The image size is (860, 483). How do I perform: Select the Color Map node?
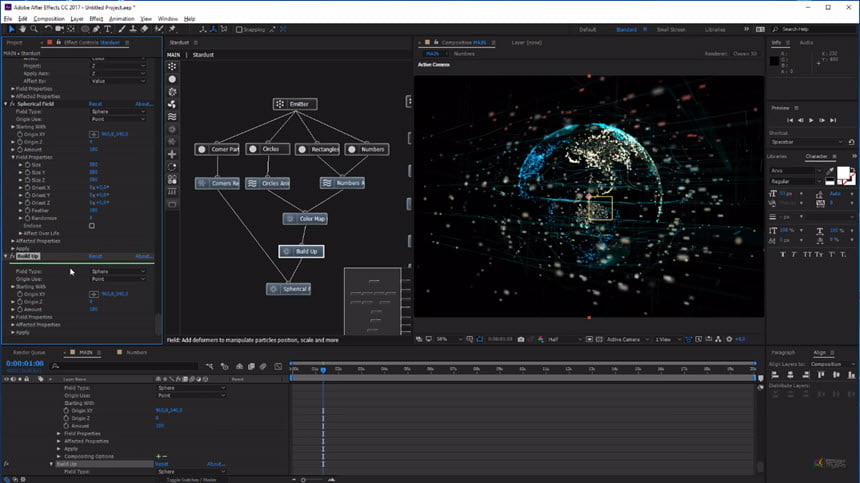tap(305, 219)
